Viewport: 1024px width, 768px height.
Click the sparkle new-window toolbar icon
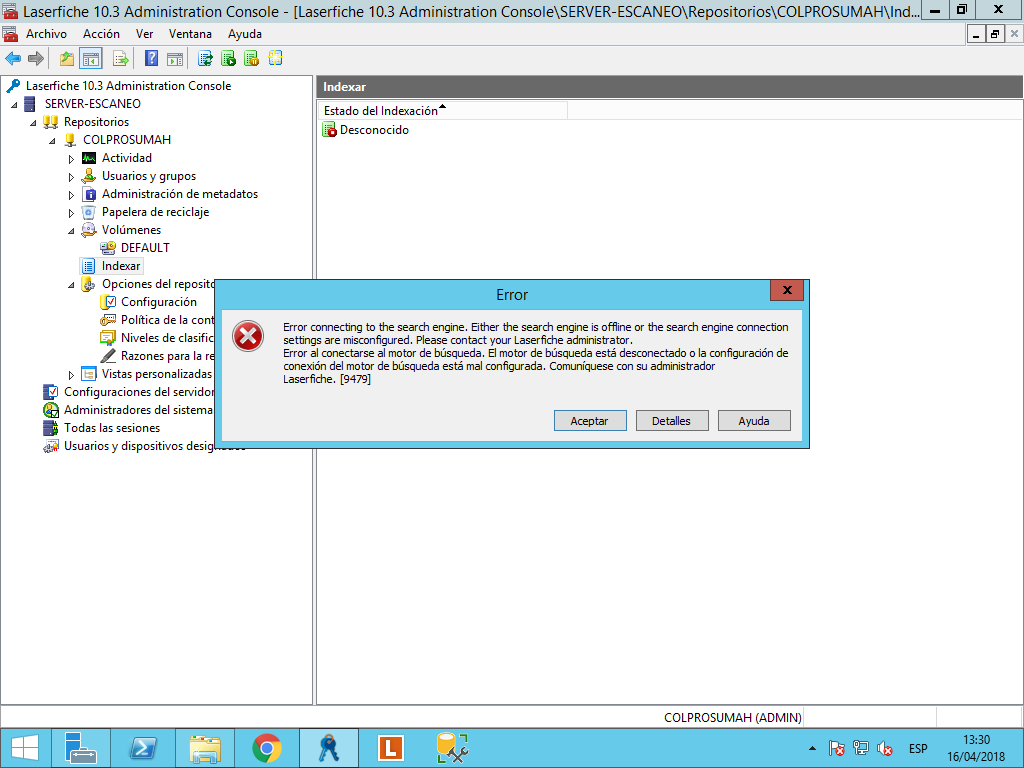tap(275, 59)
